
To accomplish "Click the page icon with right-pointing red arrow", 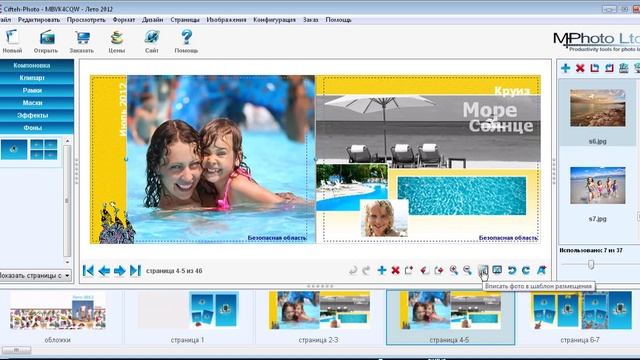I will click(439, 270).
